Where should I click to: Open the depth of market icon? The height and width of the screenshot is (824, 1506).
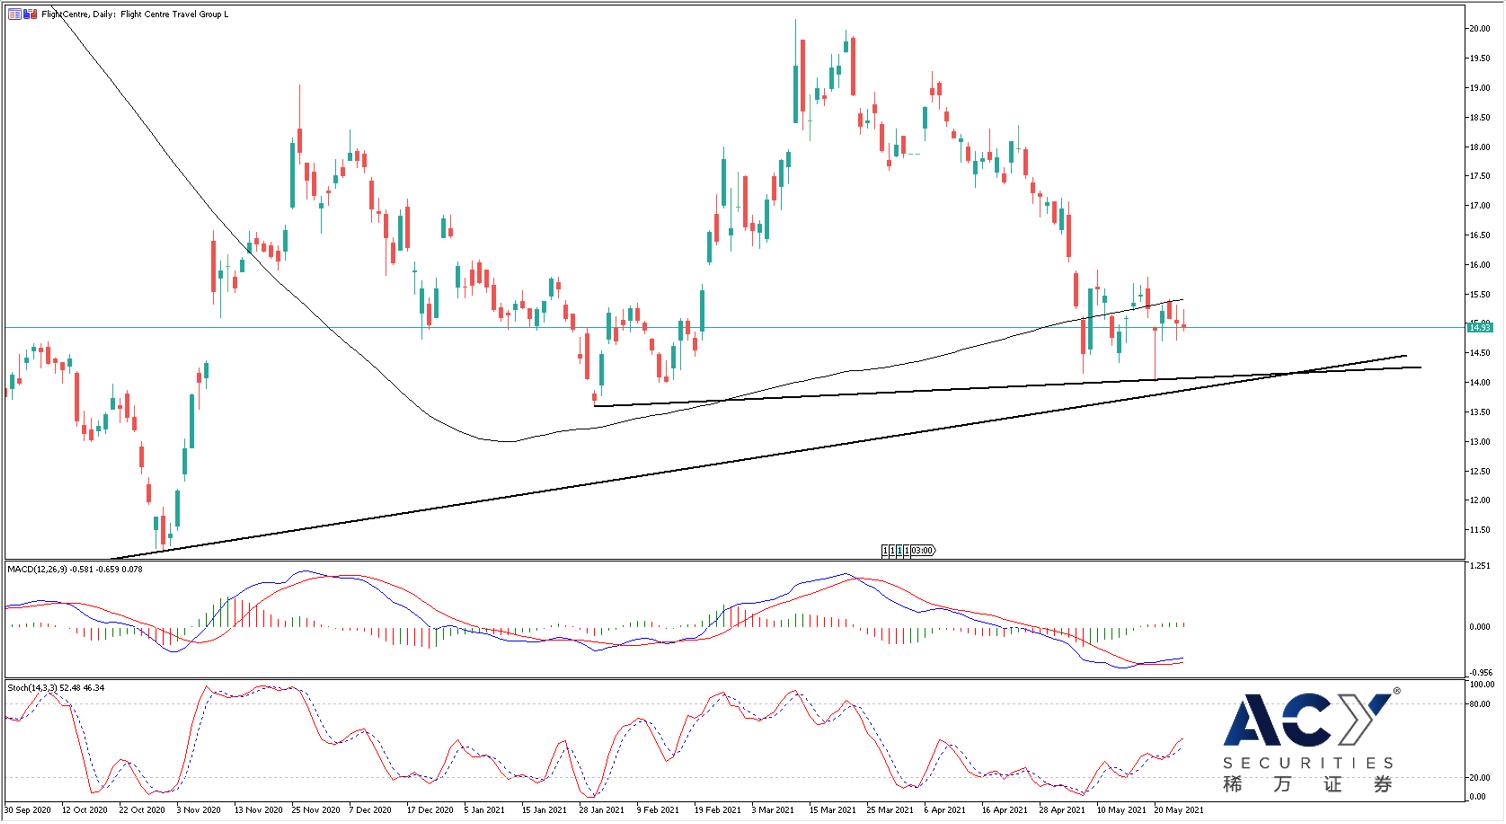30,15
